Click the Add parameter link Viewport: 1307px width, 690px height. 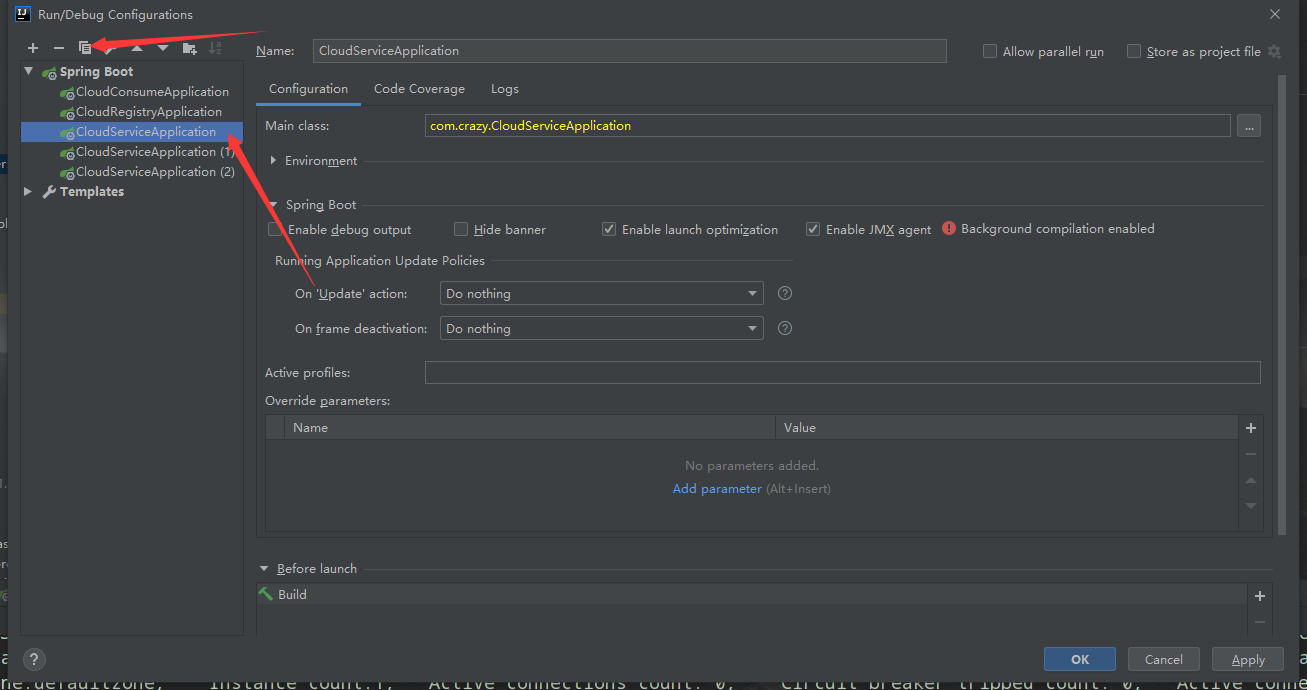pos(717,489)
